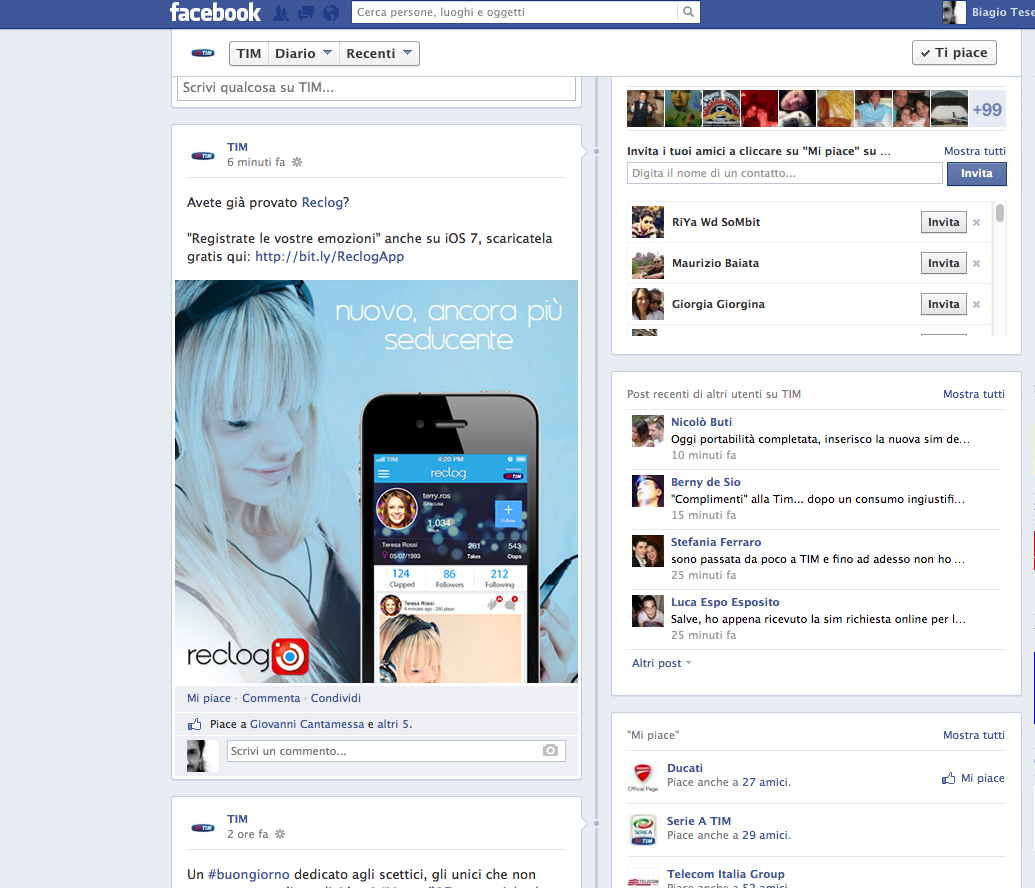Click invite list scrollbar

[x=1000, y=213]
